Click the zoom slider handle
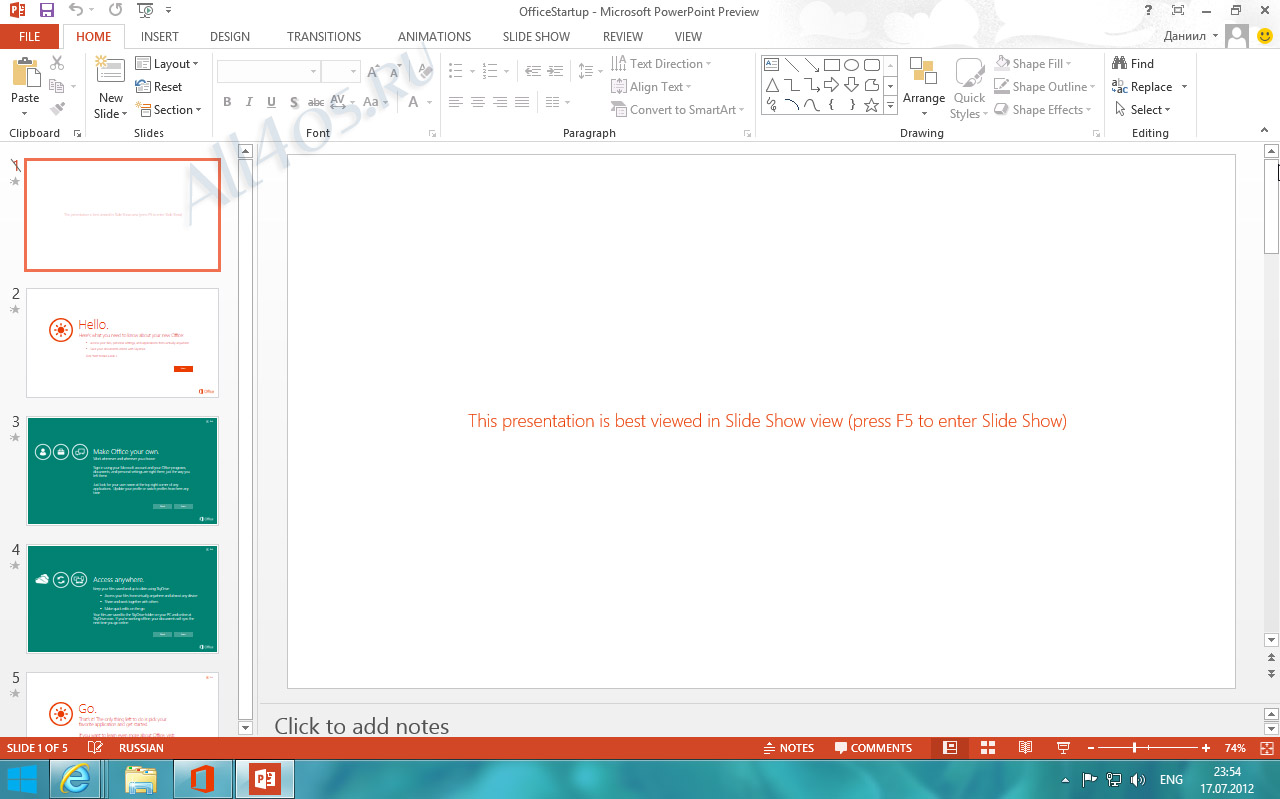Image resolution: width=1280 pixels, height=799 pixels. click(x=1134, y=748)
